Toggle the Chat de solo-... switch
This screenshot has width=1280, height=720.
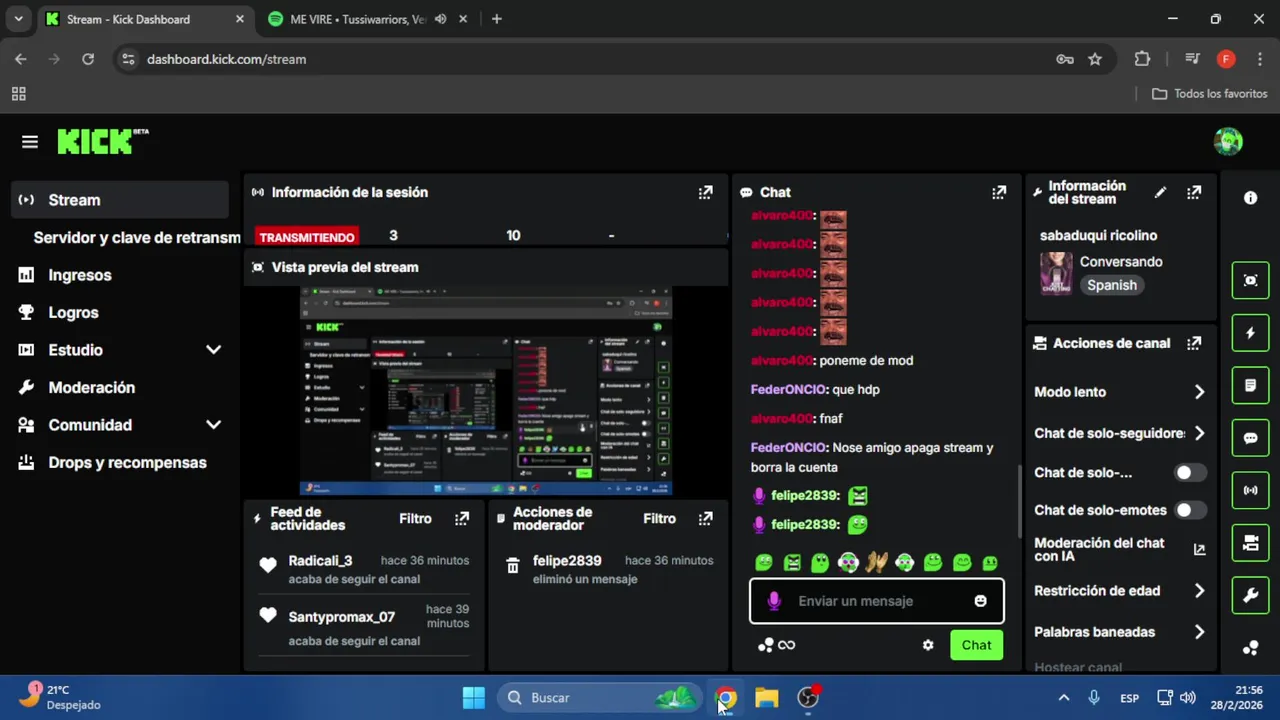tap(1190, 472)
